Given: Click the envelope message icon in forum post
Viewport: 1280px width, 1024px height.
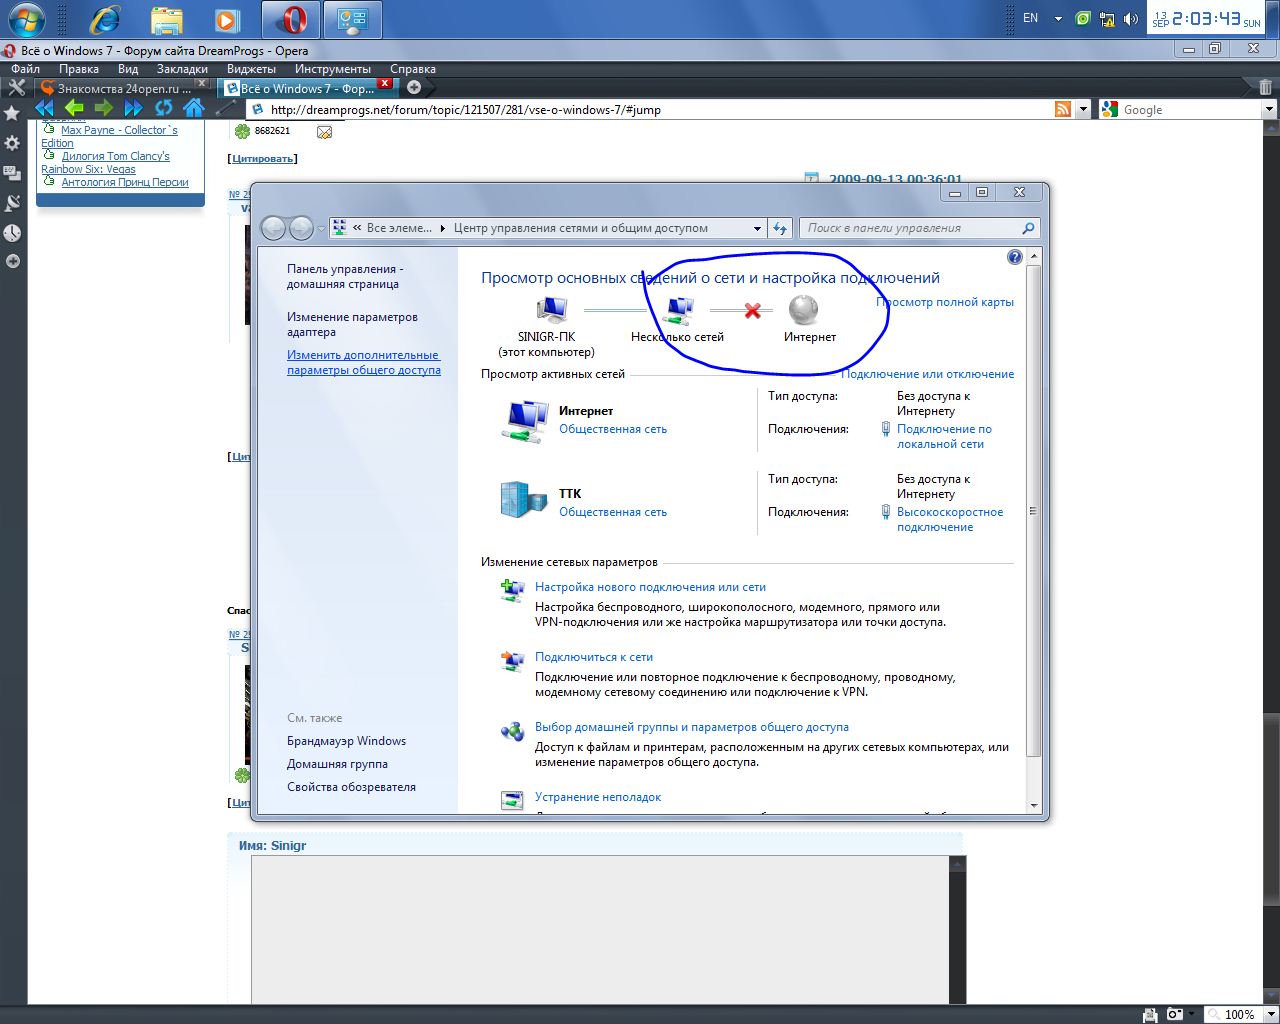Looking at the screenshot, I should click(325, 131).
